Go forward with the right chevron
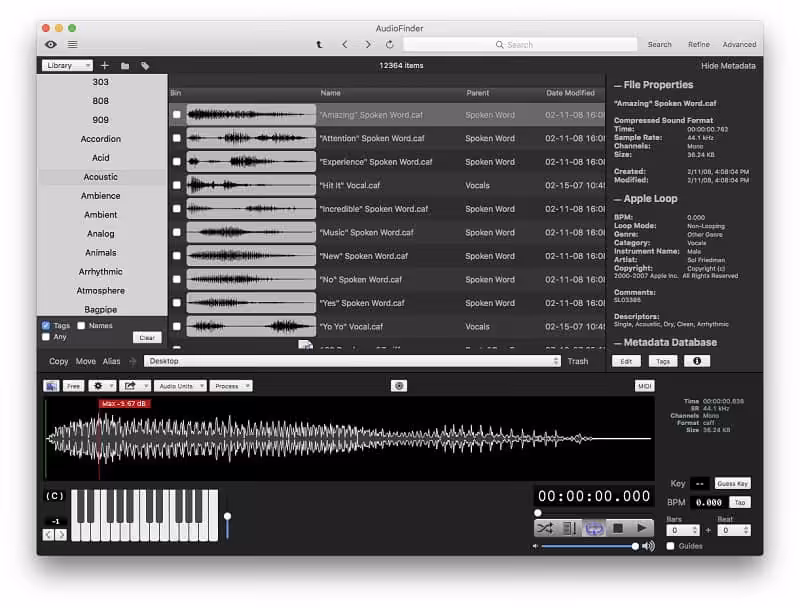Screen dimensions: 800x608 click(368, 44)
